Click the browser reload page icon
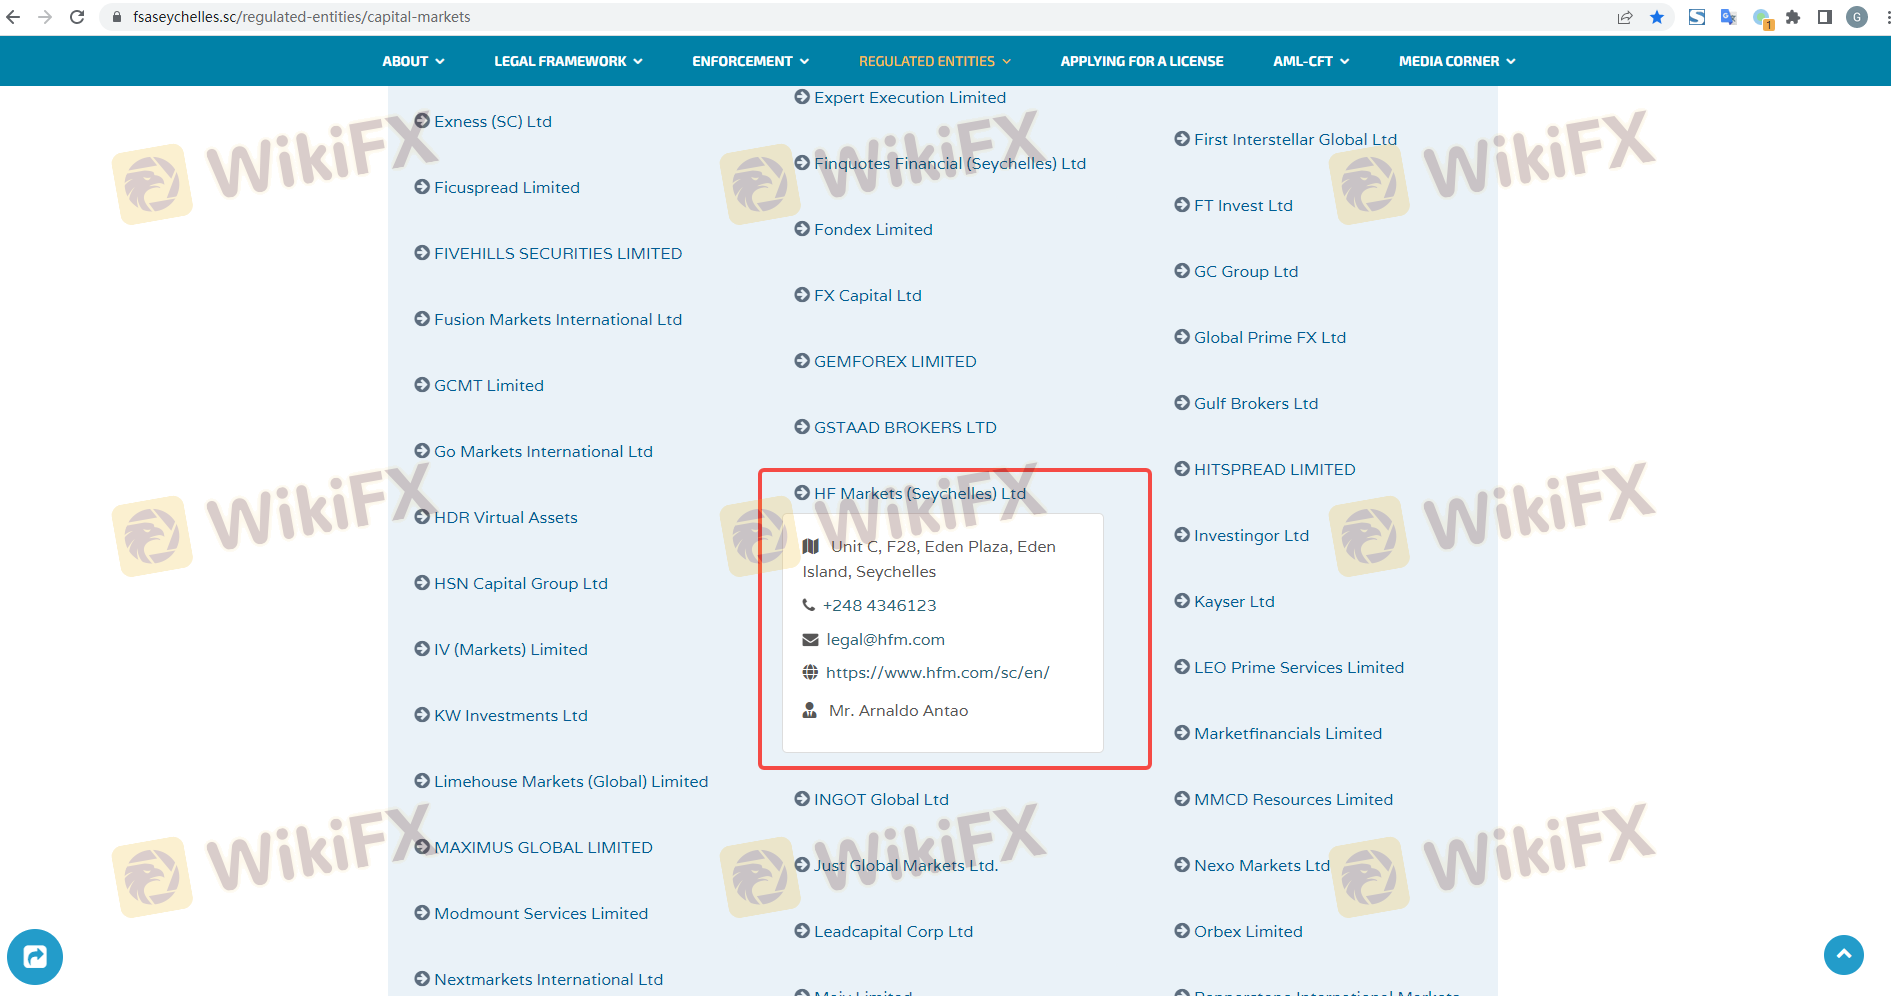This screenshot has height=996, width=1891. 77,17
